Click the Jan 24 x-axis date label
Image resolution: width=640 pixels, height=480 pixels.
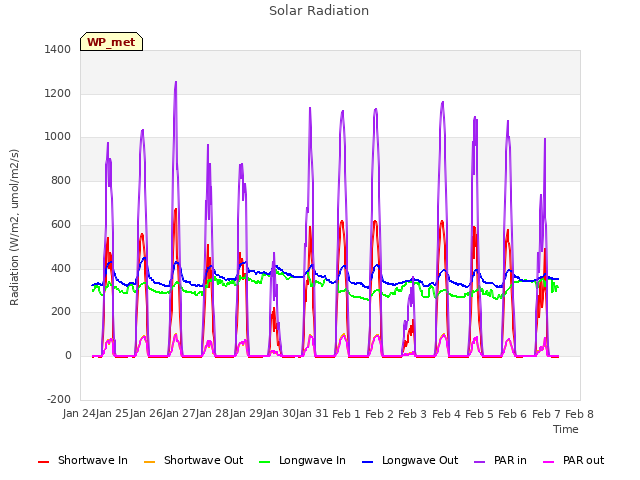click(80, 414)
